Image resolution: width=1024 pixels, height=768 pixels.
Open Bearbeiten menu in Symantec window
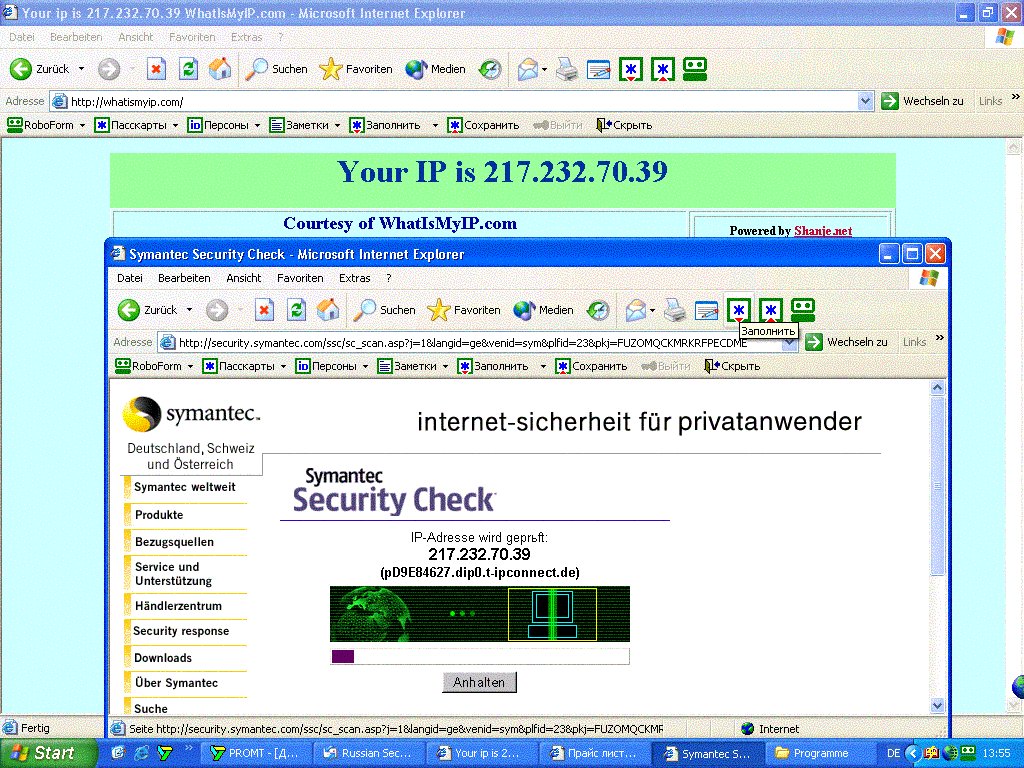[184, 278]
